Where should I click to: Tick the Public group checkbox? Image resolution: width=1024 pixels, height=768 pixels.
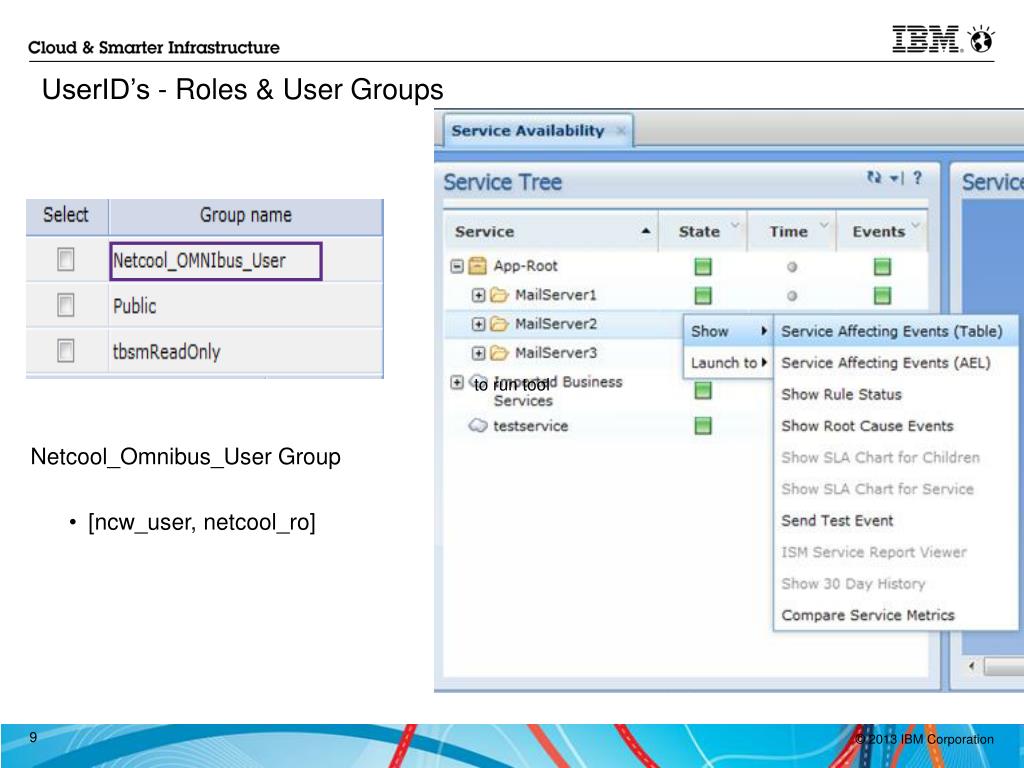66,306
